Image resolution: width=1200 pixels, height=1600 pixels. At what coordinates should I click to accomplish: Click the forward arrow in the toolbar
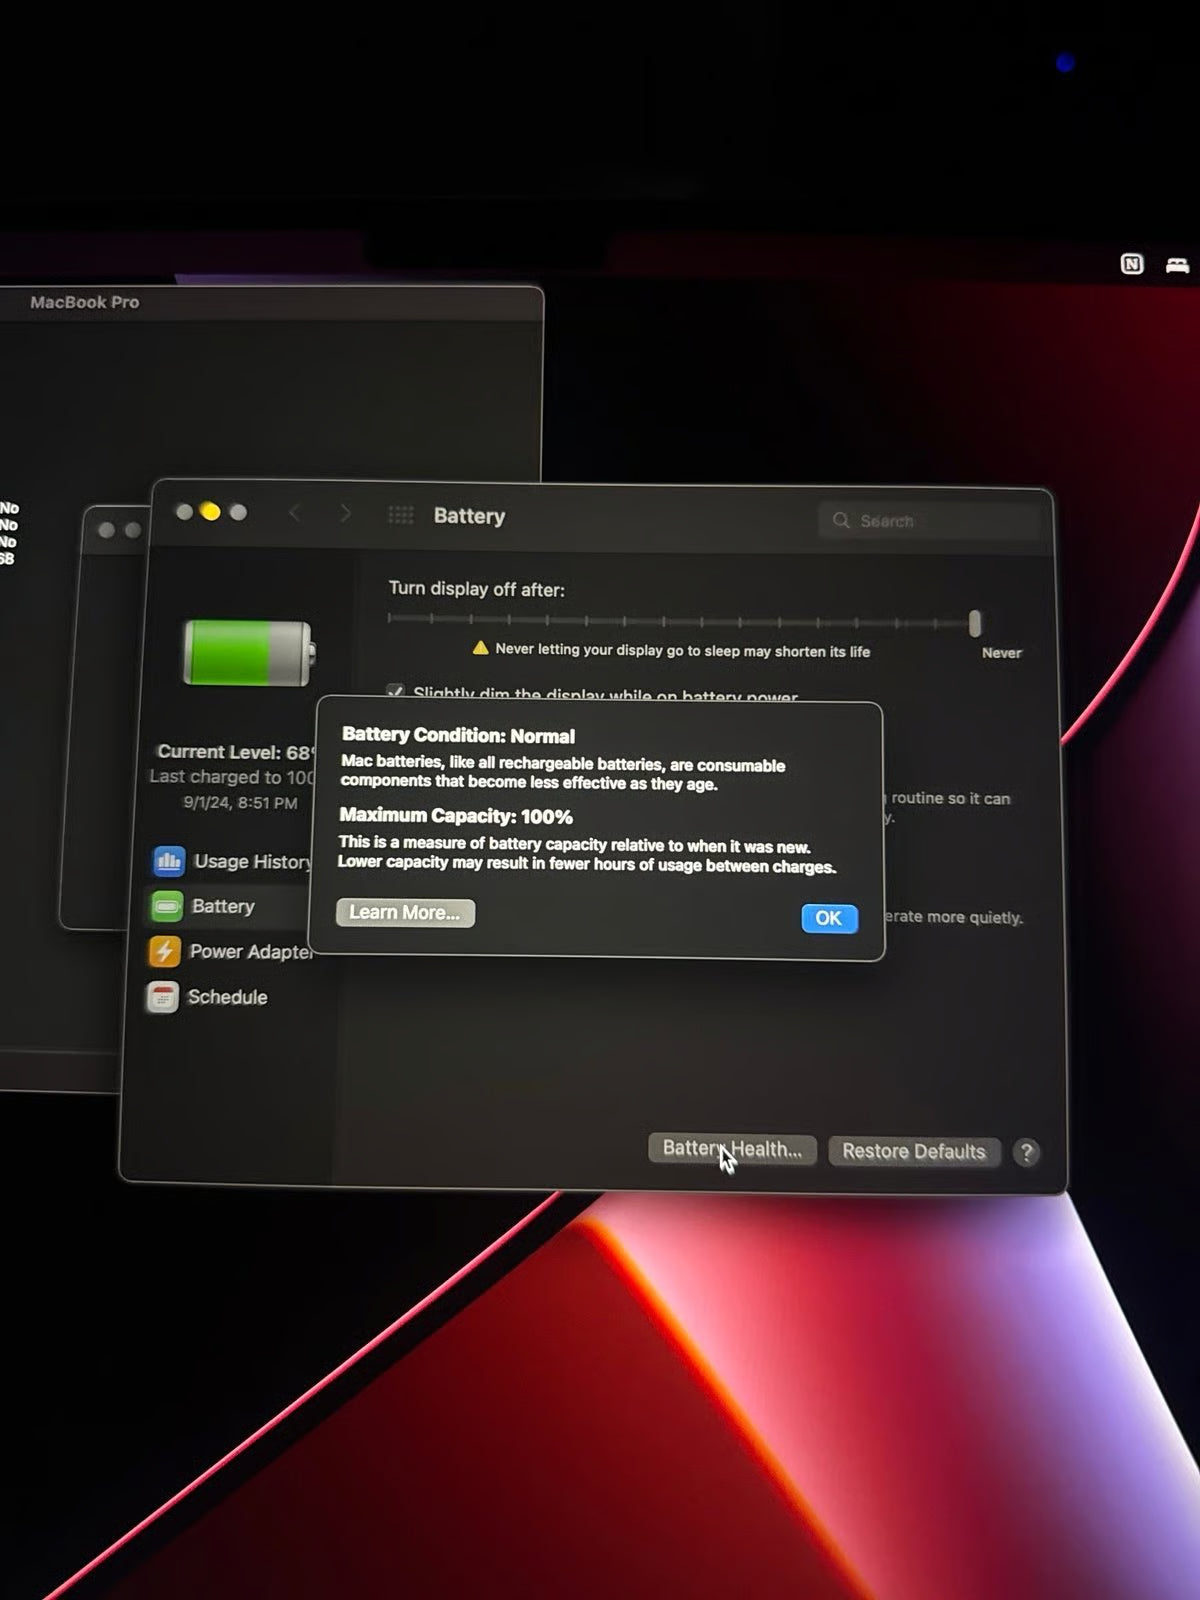pyautogui.click(x=346, y=513)
